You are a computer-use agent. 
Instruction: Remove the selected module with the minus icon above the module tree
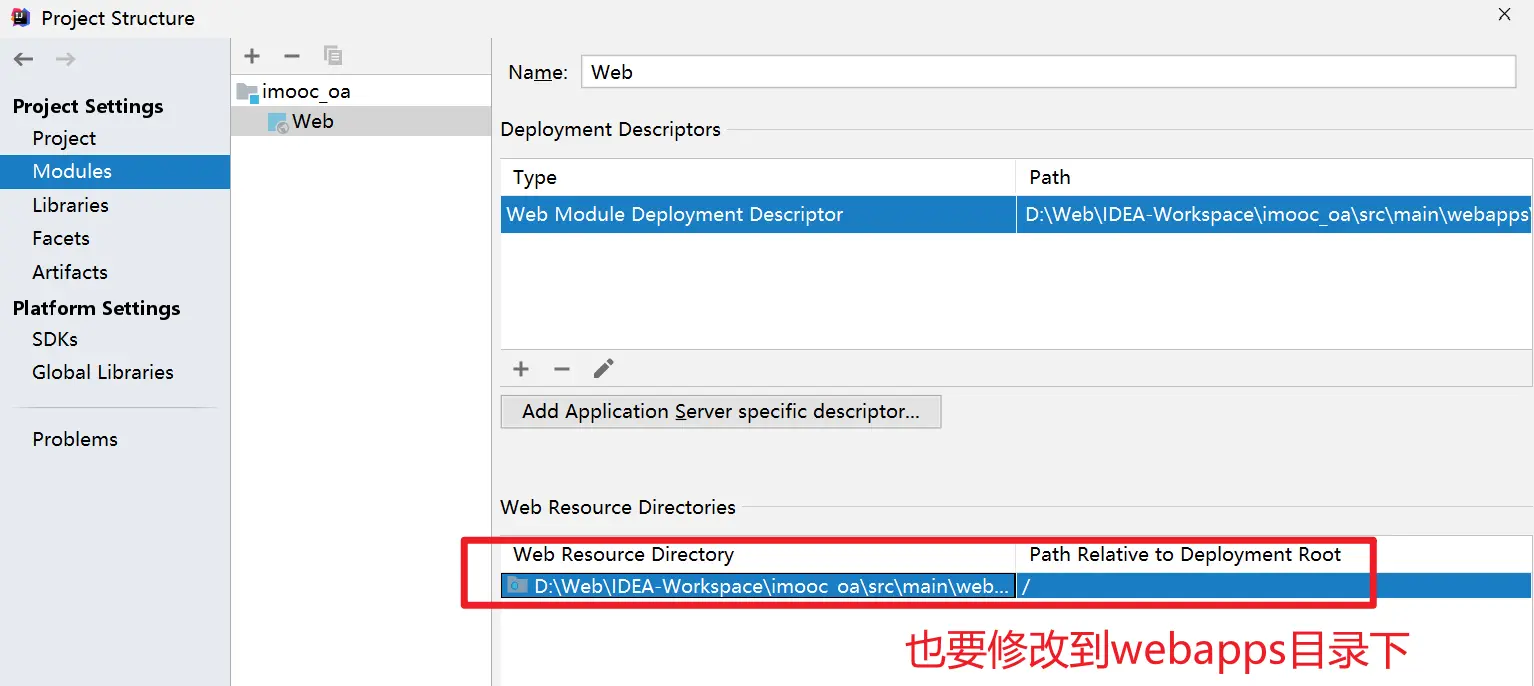click(292, 56)
